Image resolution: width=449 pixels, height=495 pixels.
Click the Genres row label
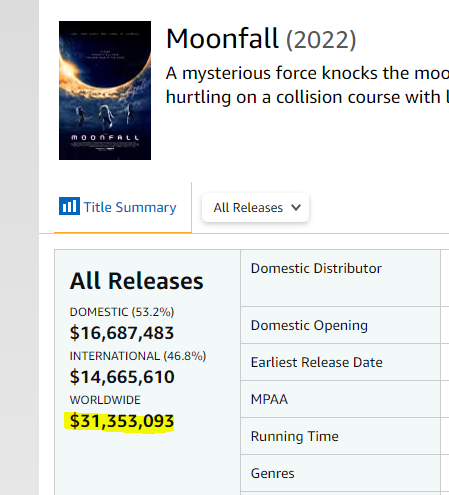point(272,473)
